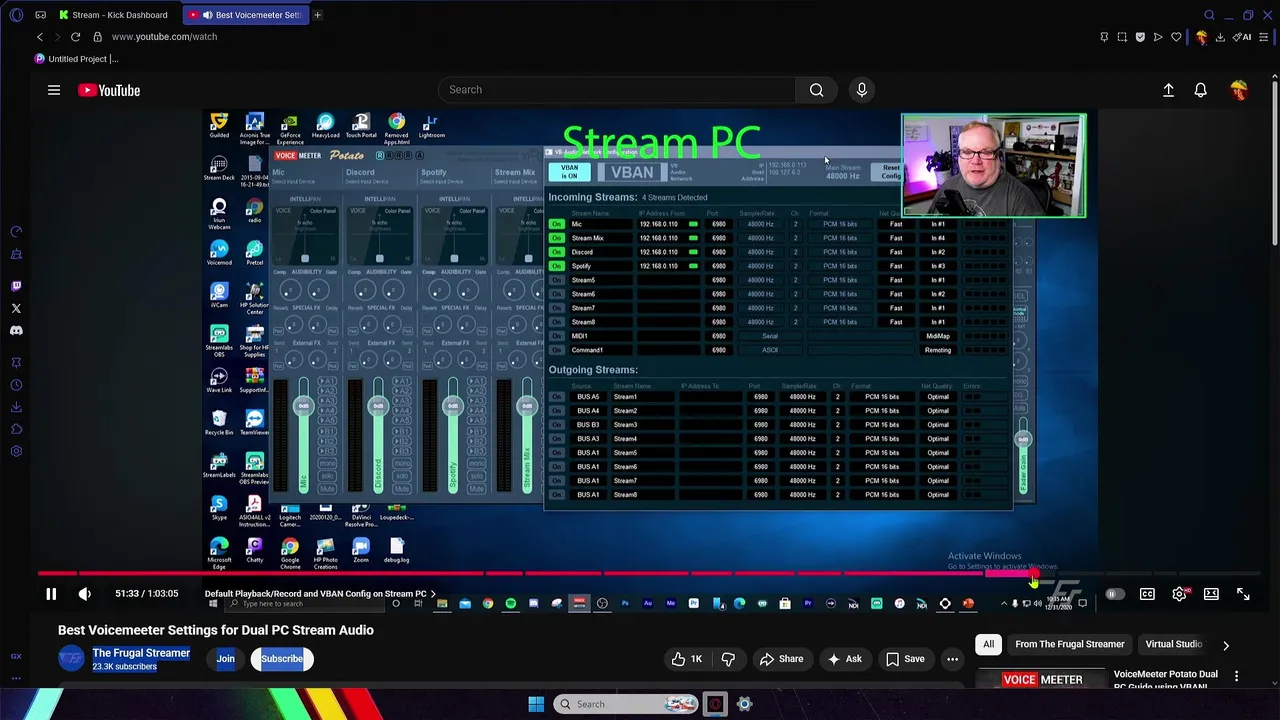Dislike the video
This screenshot has height=720, width=1280.
728,659
